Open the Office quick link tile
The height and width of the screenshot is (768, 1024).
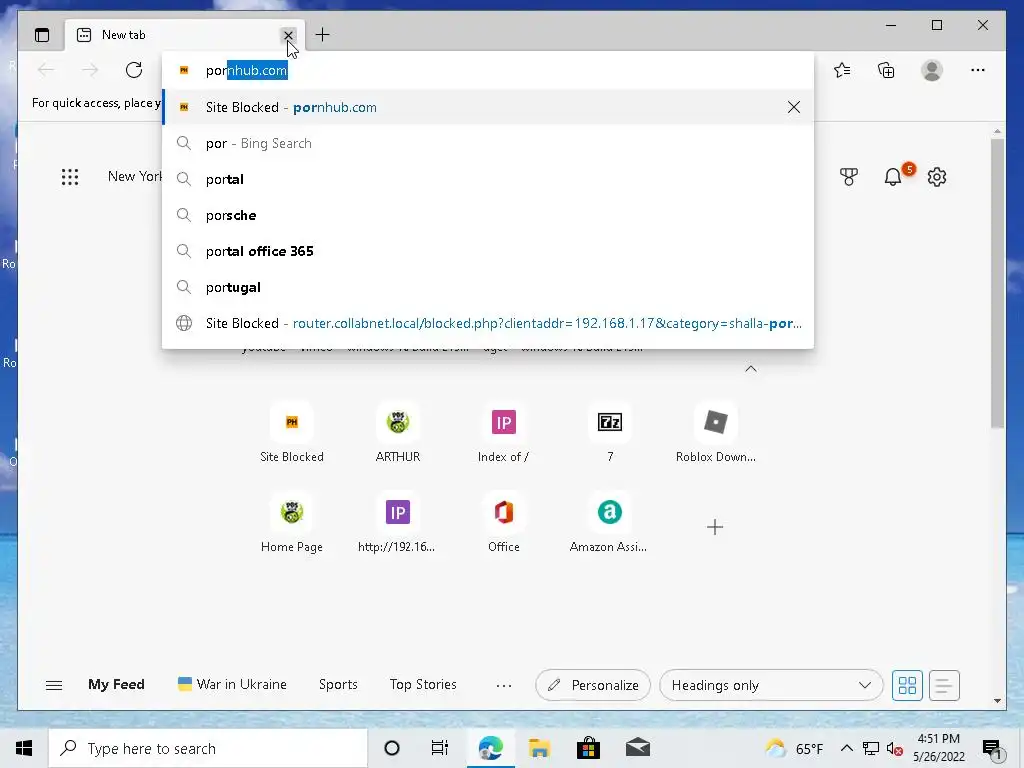(504, 522)
